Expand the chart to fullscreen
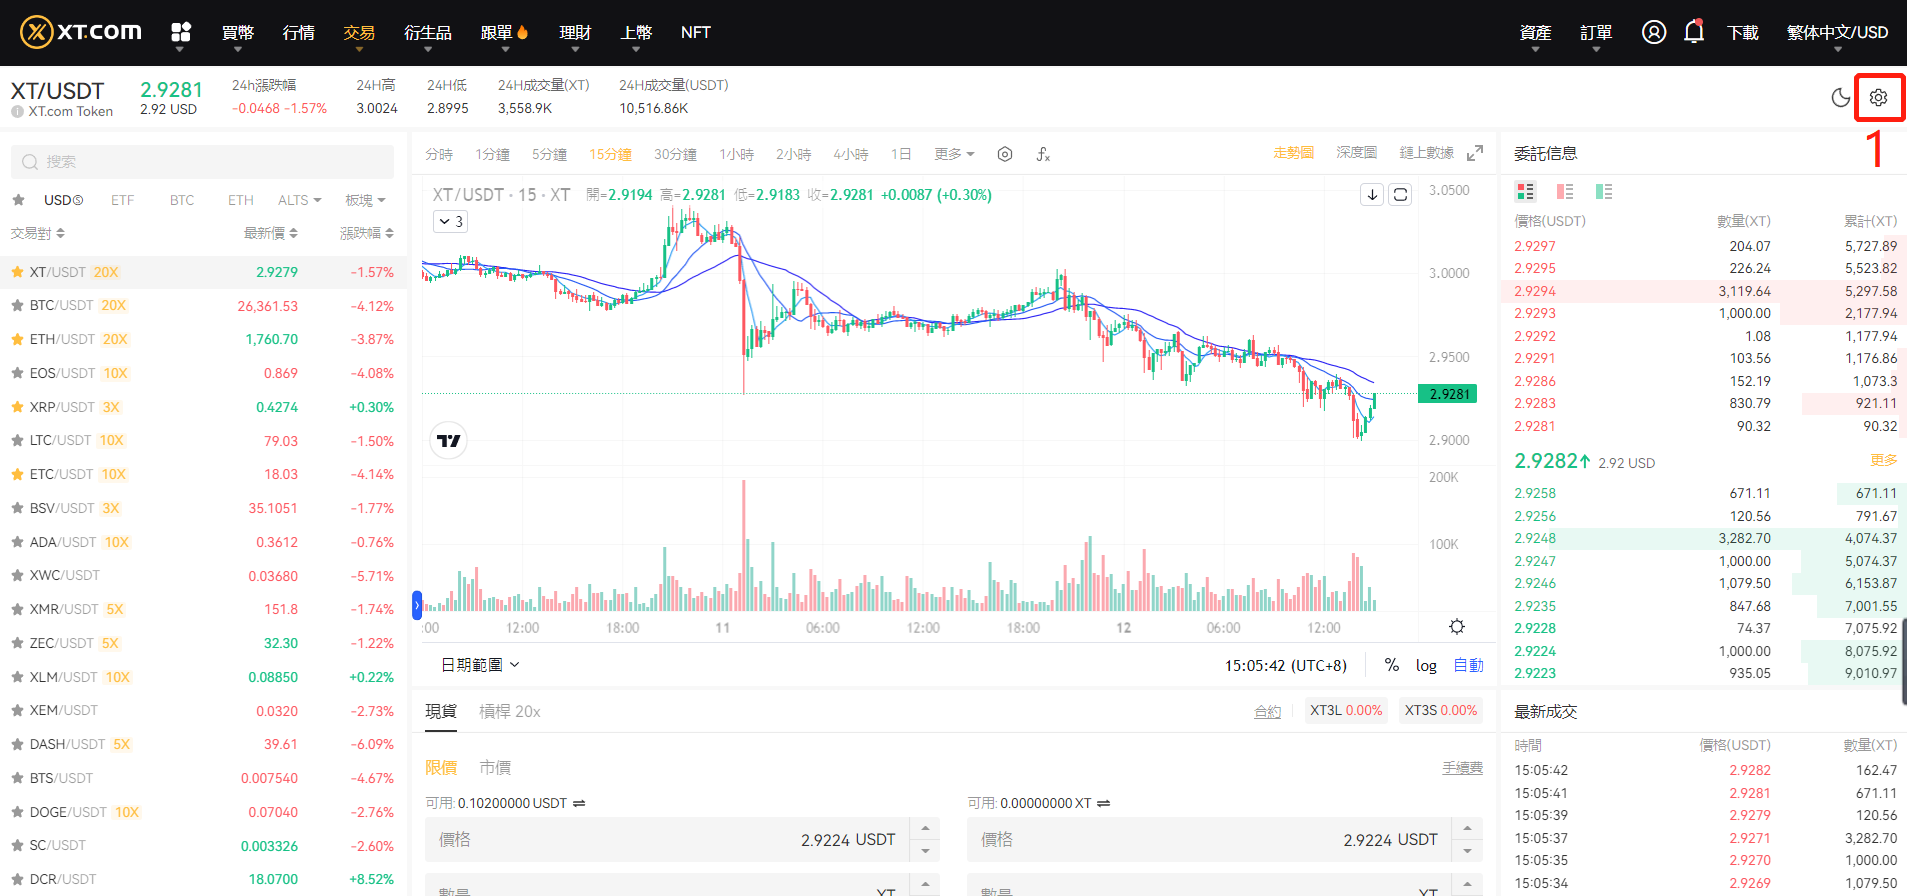 1475,153
